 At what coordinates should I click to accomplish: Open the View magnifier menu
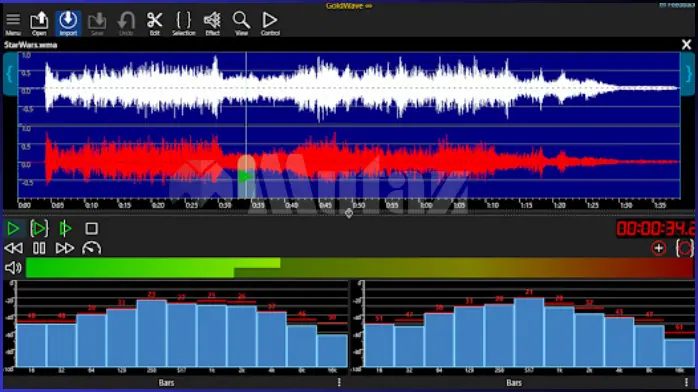[241, 23]
